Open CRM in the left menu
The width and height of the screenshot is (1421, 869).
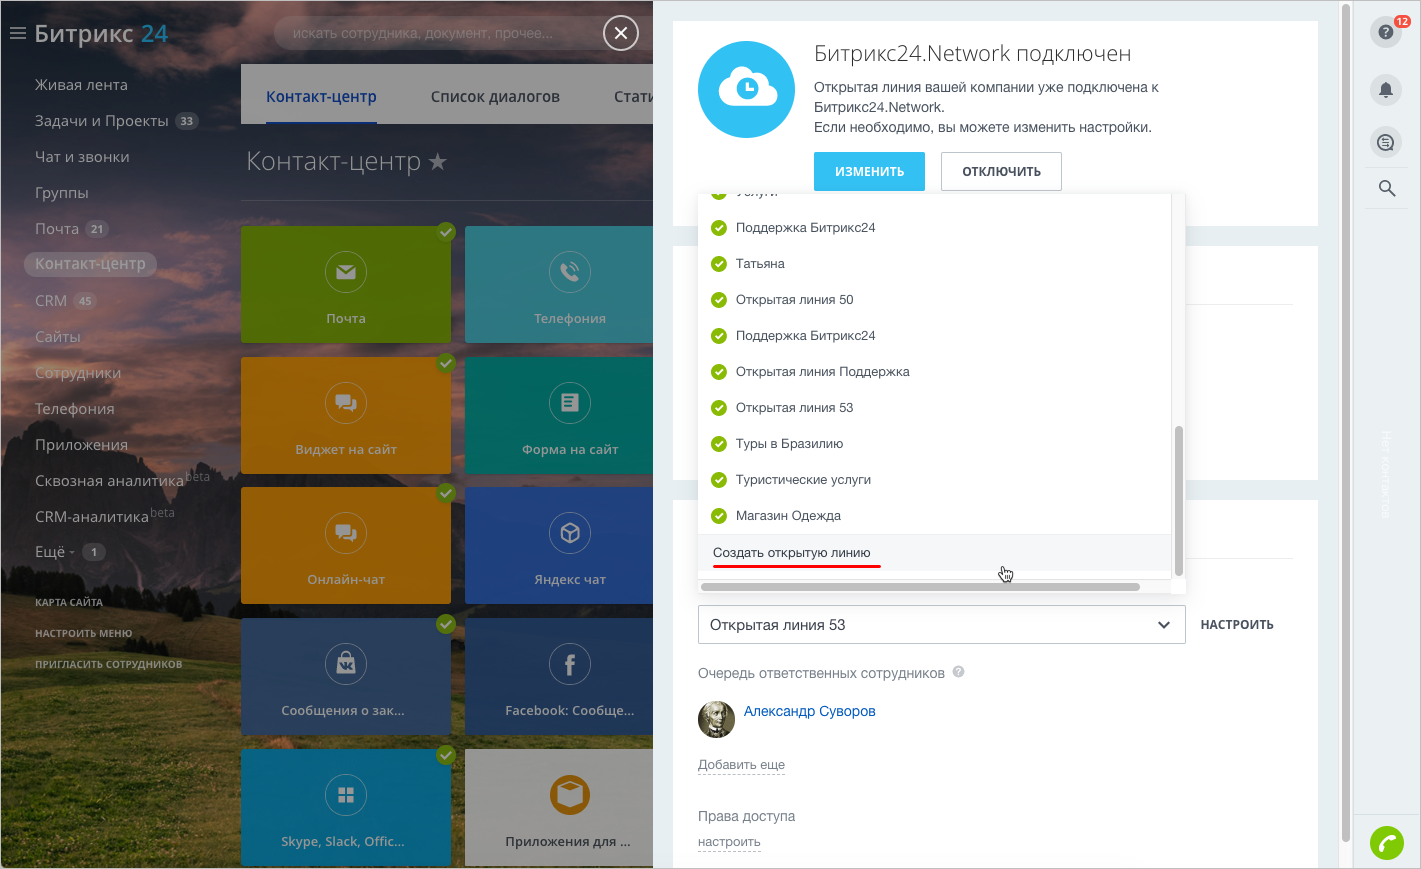[x=51, y=301]
